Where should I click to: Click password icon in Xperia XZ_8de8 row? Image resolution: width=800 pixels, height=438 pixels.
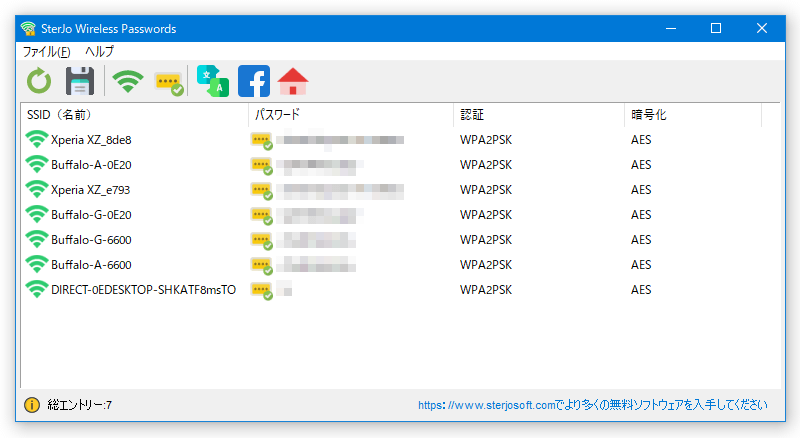(262, 141)
